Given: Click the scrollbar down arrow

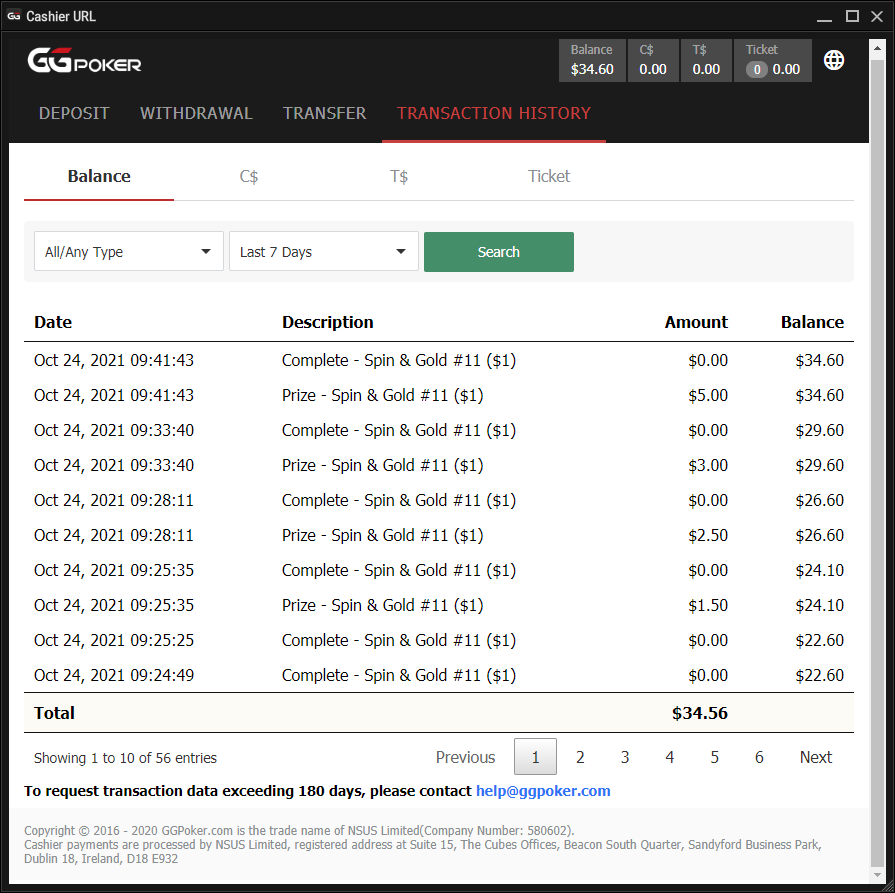Looking at the screenshot, I should tap(877, 875).
